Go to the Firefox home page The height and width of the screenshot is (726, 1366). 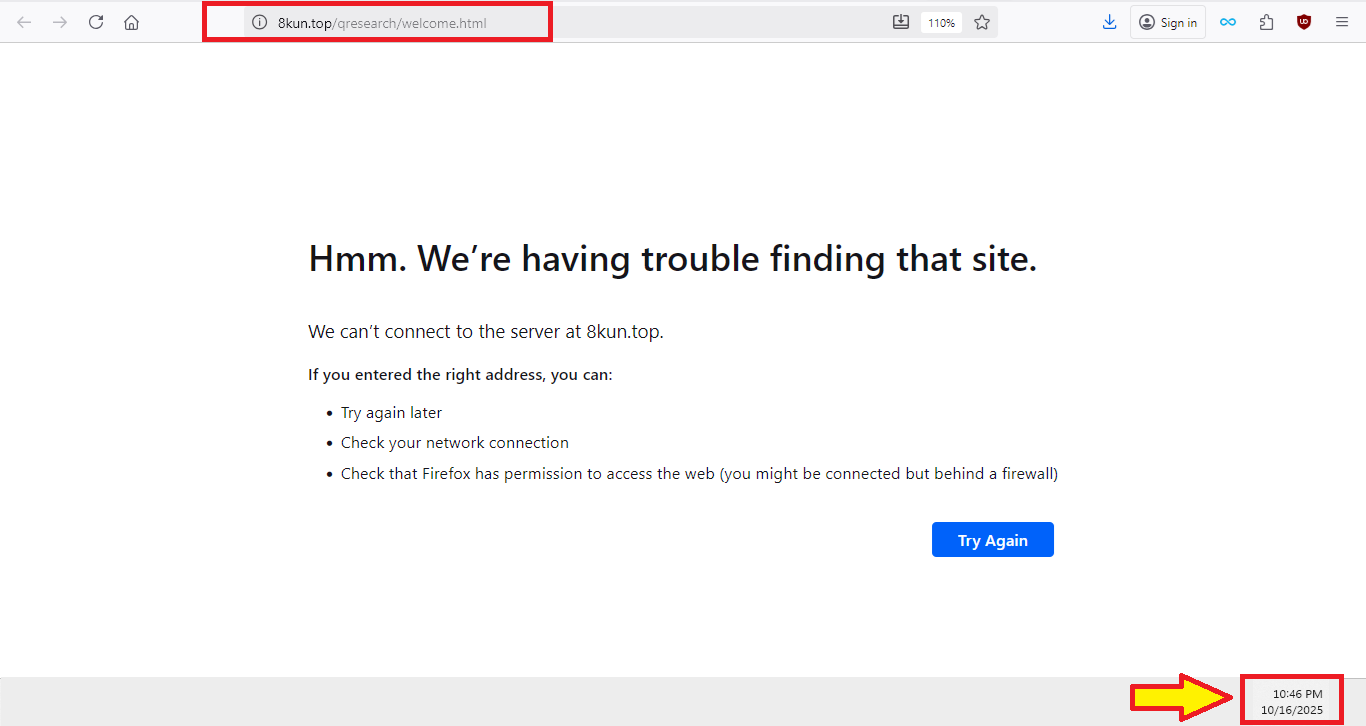coord(132,22)
